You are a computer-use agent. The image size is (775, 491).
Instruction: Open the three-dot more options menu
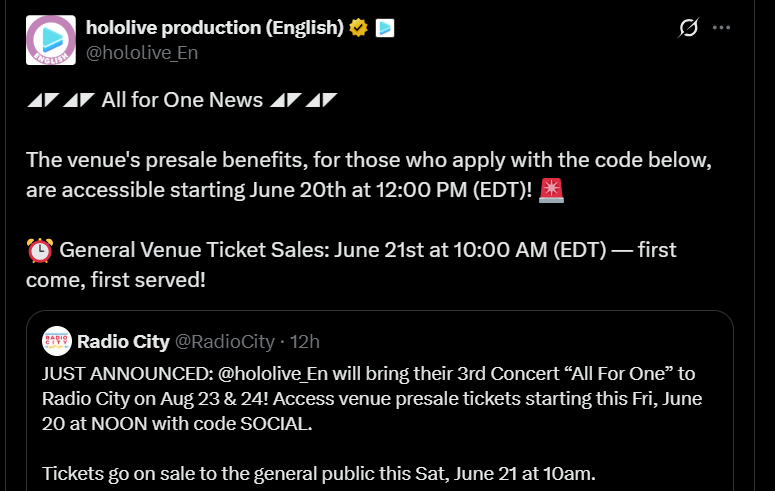pos(721,28)
